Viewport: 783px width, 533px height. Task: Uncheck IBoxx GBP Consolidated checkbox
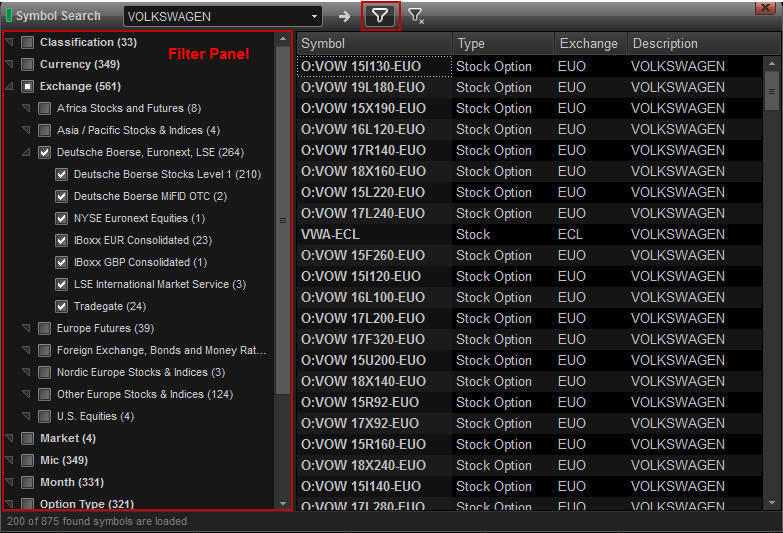point(61,262)
